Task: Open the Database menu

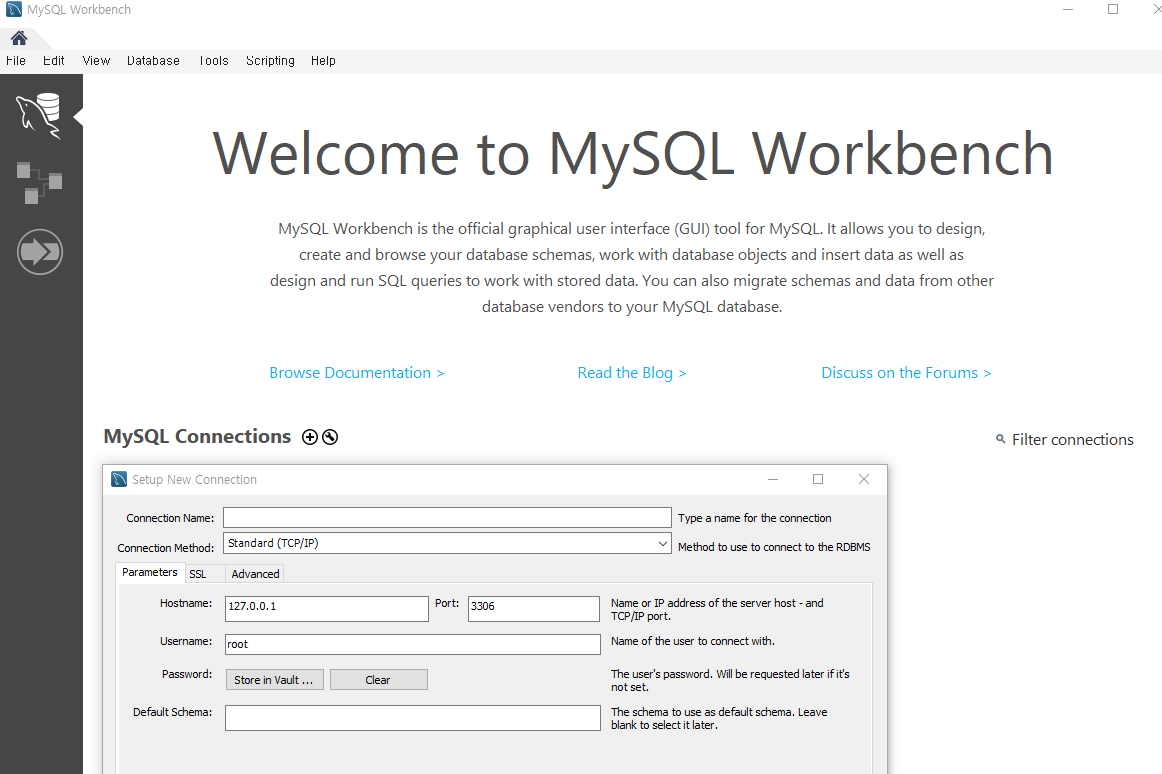Action: tap(153, 61)
